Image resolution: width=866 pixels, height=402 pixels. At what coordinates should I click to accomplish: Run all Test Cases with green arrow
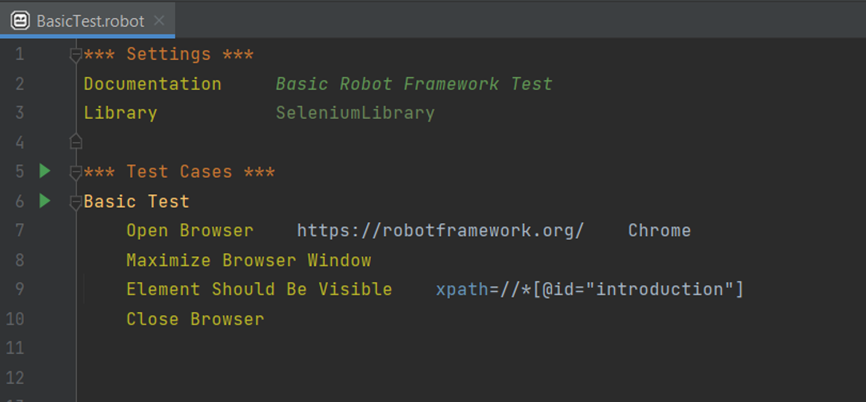point(45,172)
